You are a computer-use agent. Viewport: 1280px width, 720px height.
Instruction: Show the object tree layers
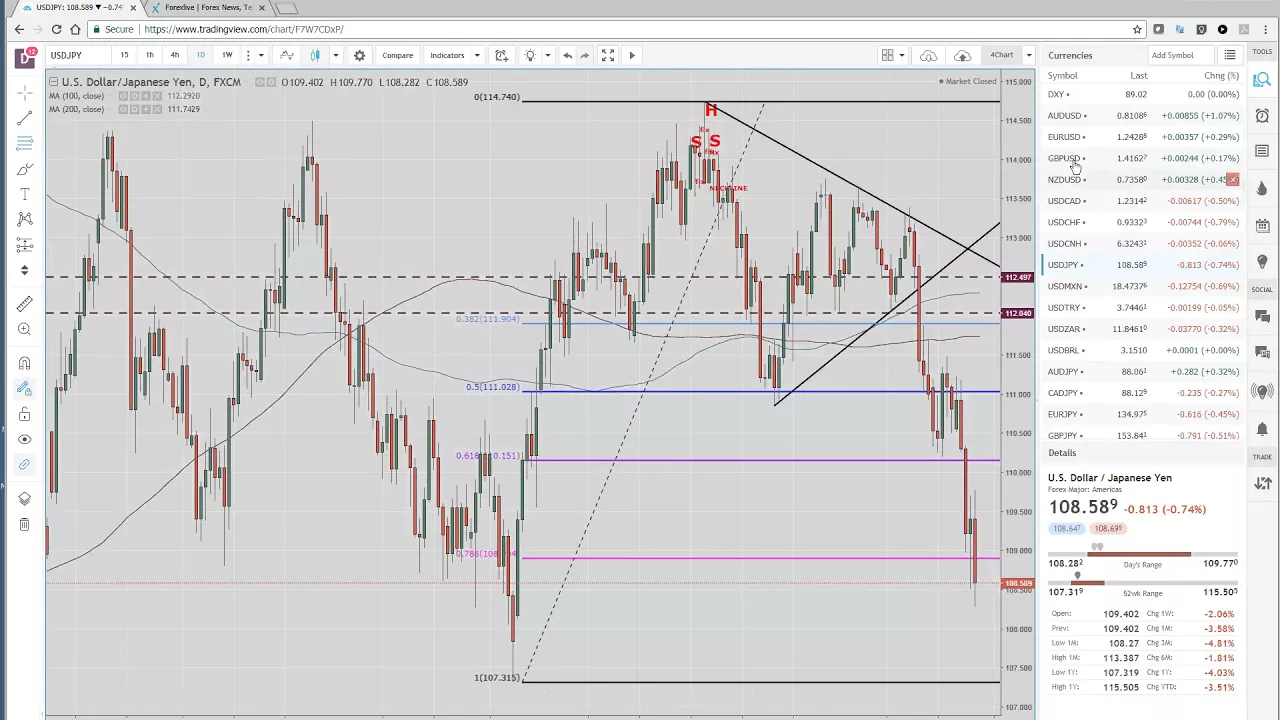pos(25,498)
